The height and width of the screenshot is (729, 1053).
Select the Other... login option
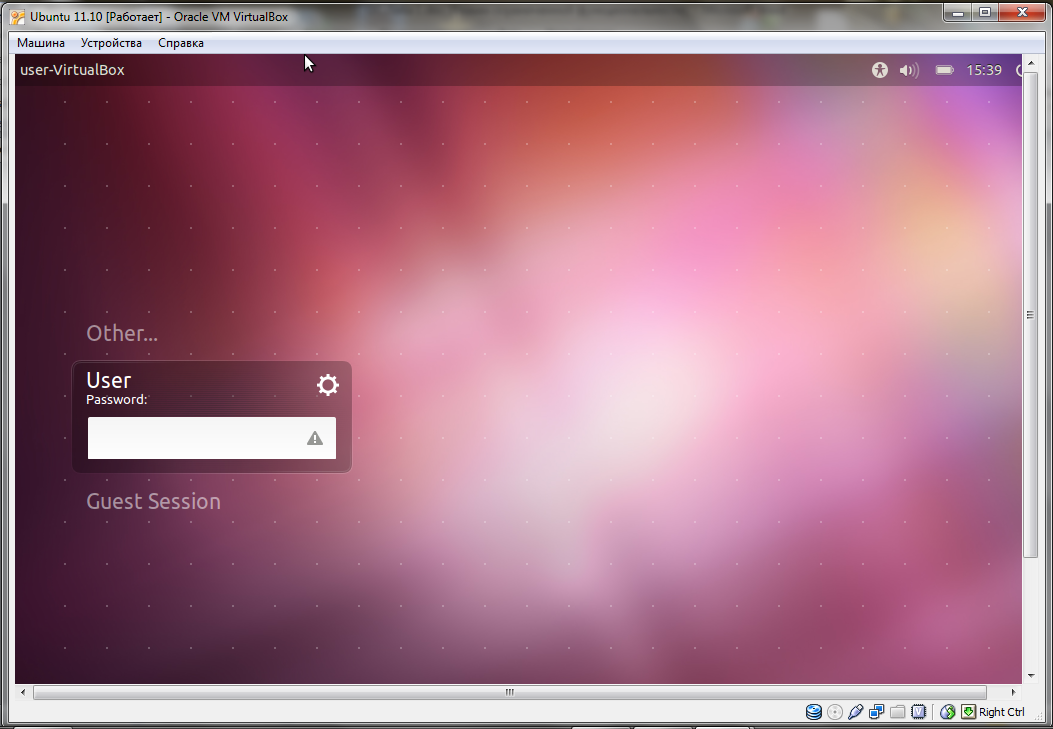point(122,333)
